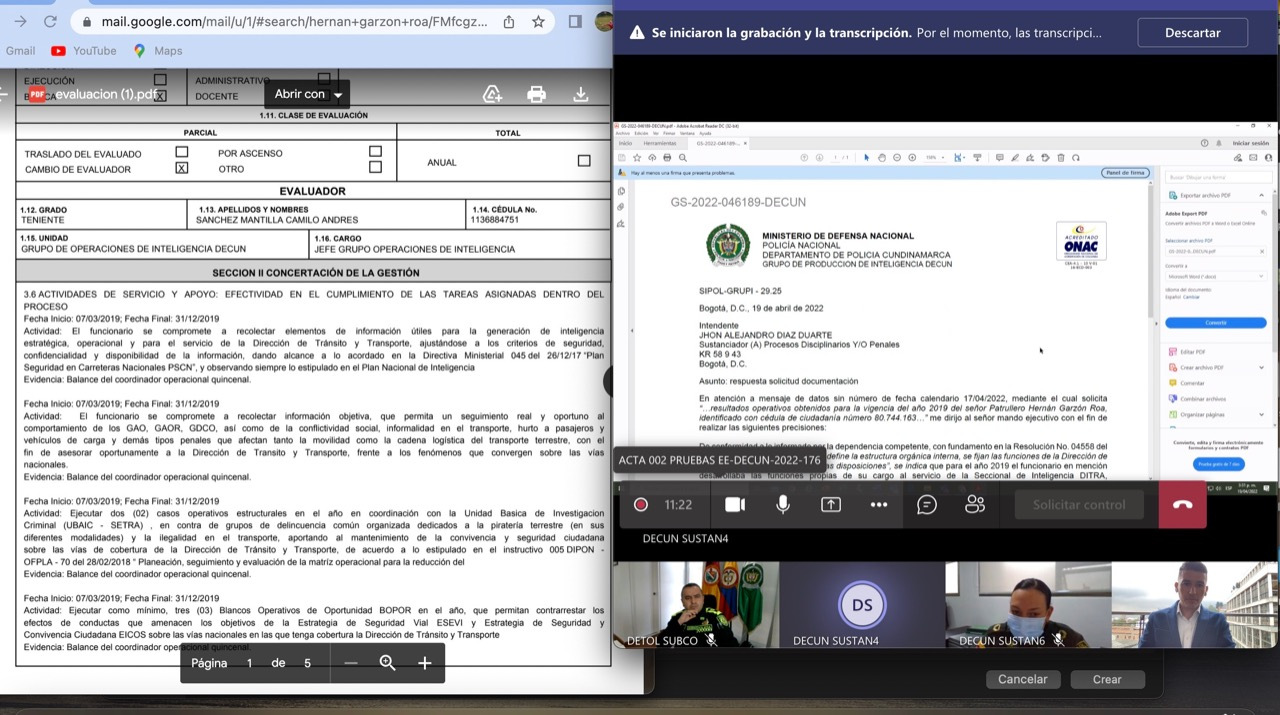
Task: Open the Herramientas tab in Acrobat
Action: pos(660,143)
